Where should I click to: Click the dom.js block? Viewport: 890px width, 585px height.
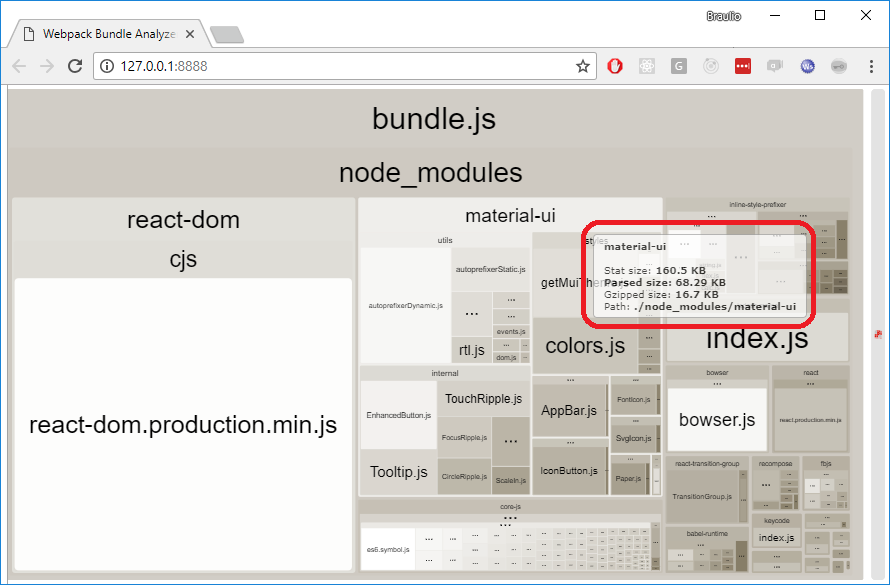[x=506, y=357]
